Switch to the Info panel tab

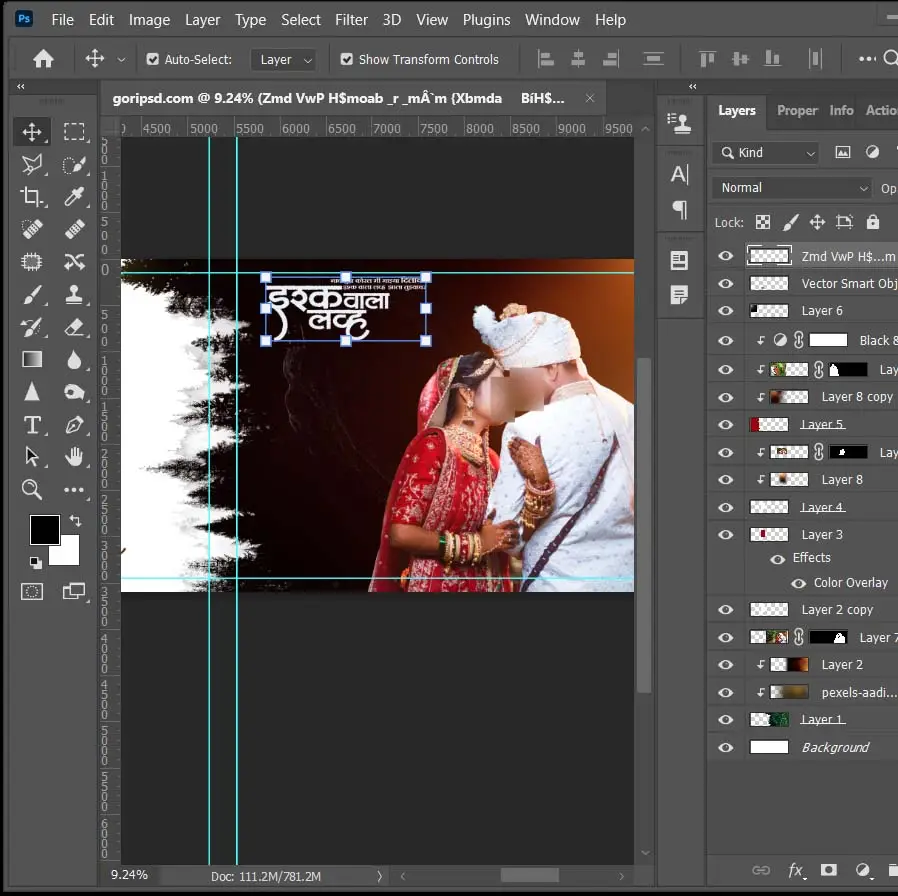(841, 110)
